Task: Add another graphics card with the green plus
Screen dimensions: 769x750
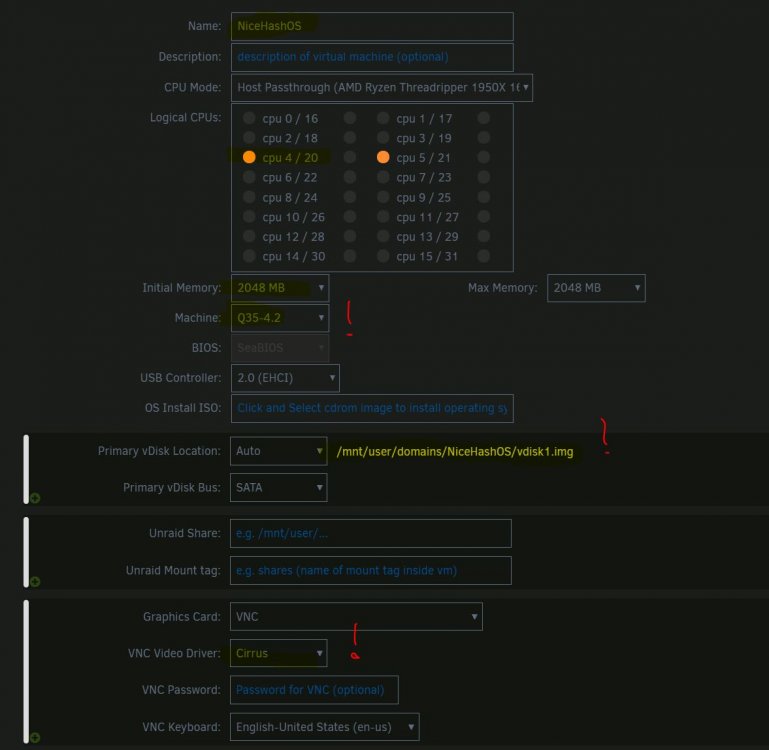Action: point(35,738)
